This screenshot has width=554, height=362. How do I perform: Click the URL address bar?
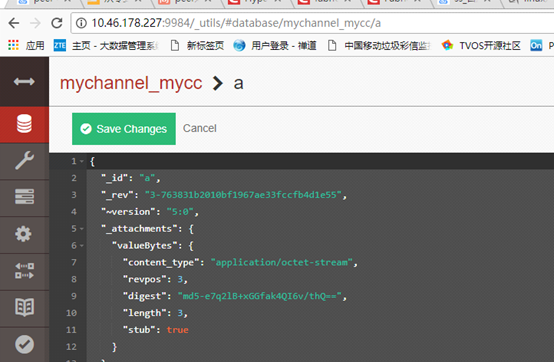pyautogui.click(x=311, y=23)
